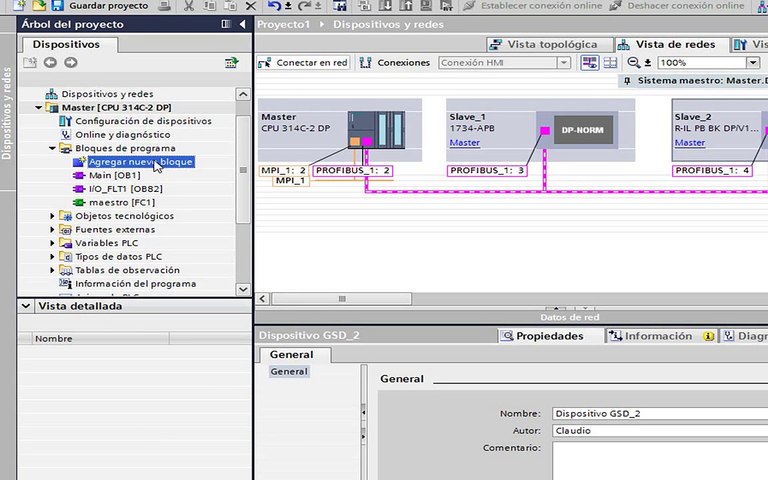Collapse the Master CPU 314C-2 DP node
The width and height of the screenshot is (768, 480).
click(x=38, y=107)
